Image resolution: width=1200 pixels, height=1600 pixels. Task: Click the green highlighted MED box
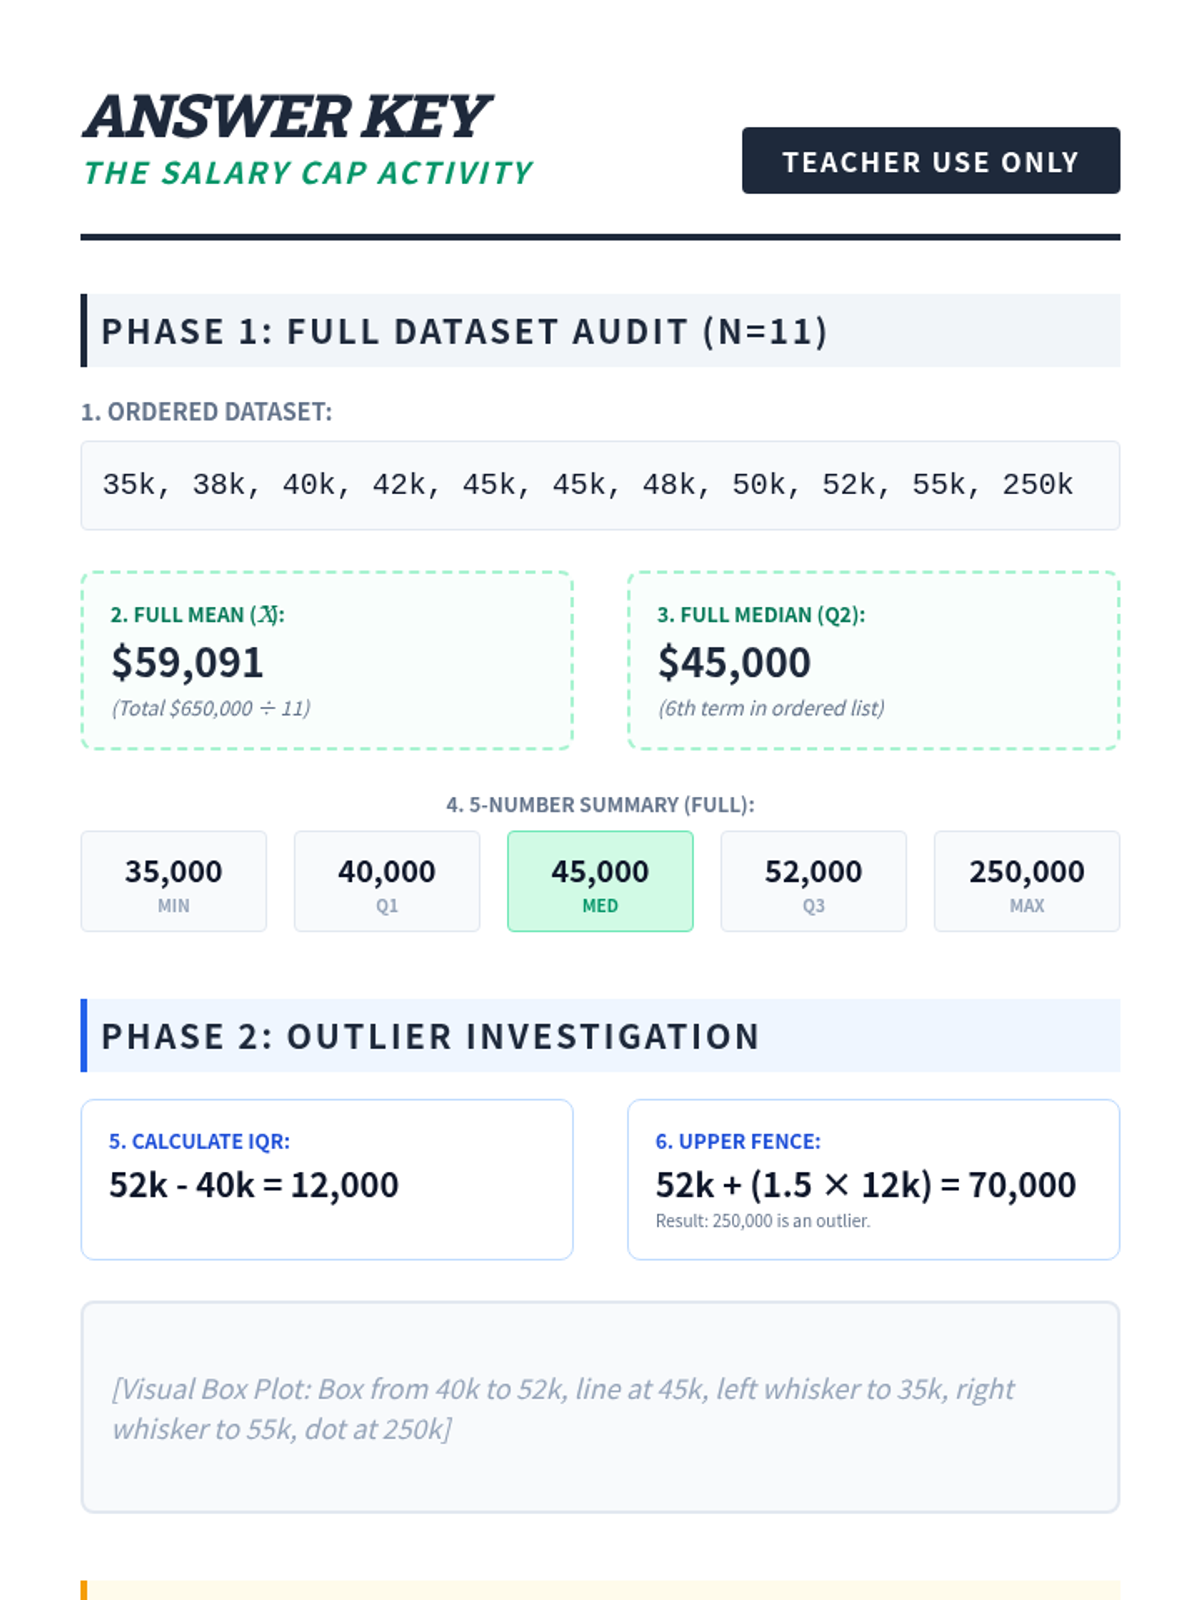coord(600,881)
